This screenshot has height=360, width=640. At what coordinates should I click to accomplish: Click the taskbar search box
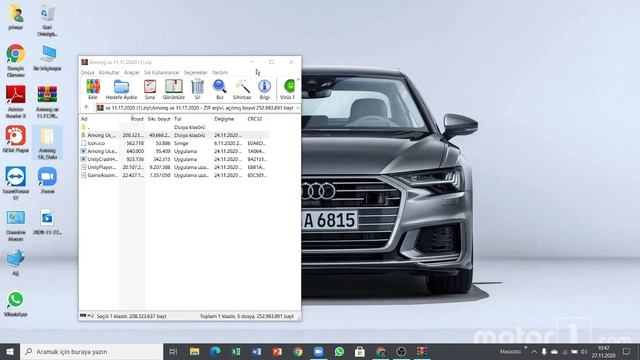[x=91, y=351]
